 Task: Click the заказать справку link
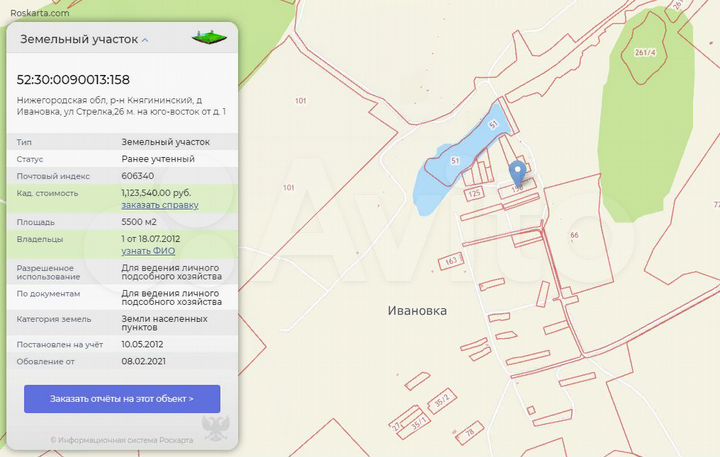[160, 205]
